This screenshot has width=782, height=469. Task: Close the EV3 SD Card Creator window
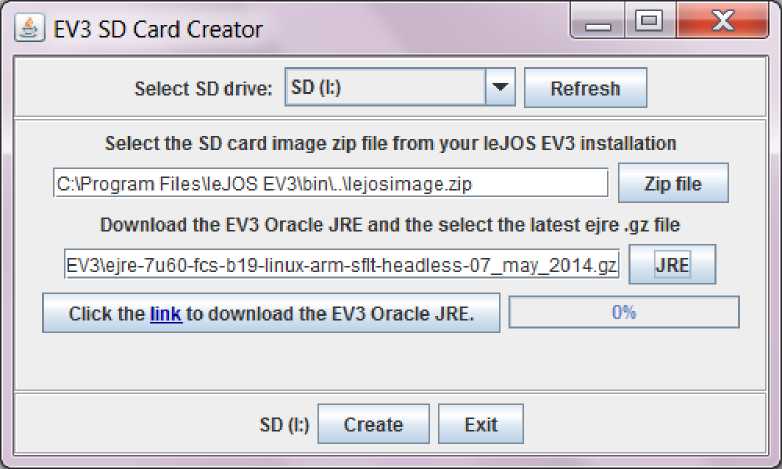coord(722,21)
